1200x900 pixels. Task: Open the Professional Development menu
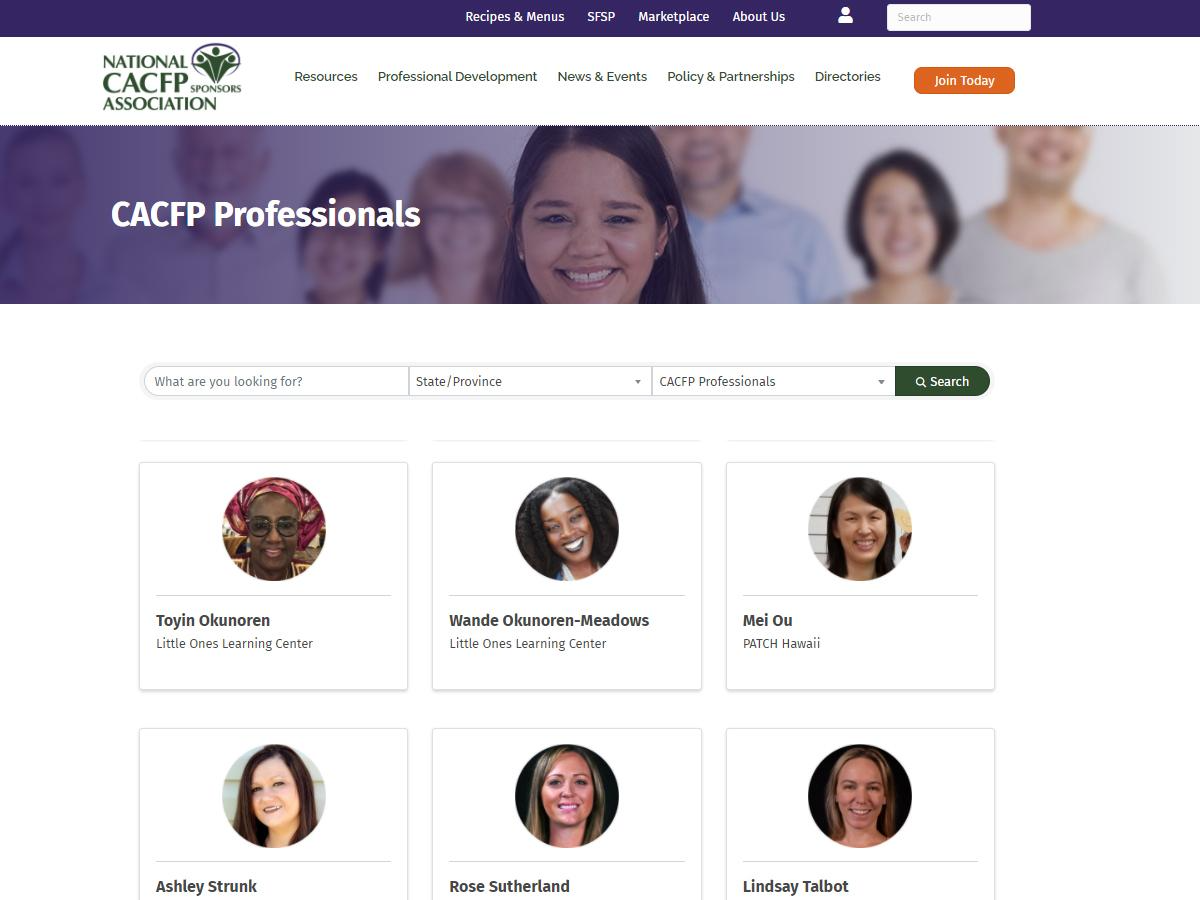pyautogui.click(x=457, y=76)
